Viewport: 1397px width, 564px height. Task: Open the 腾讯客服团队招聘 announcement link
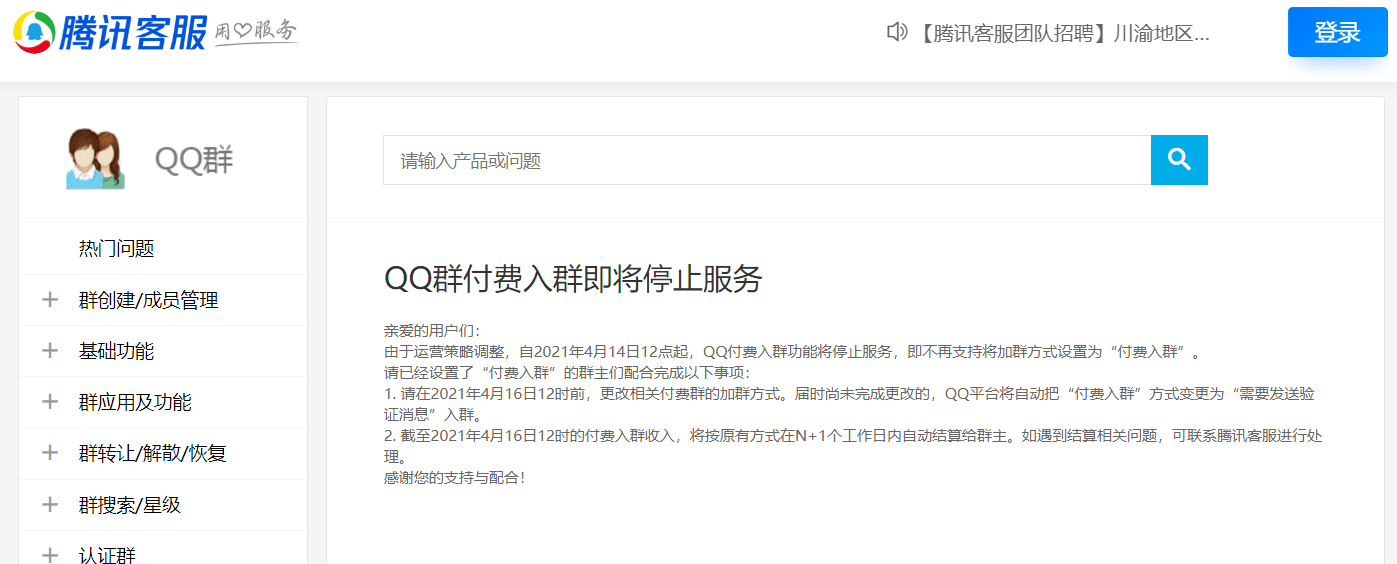click(x=1063, y=33)
